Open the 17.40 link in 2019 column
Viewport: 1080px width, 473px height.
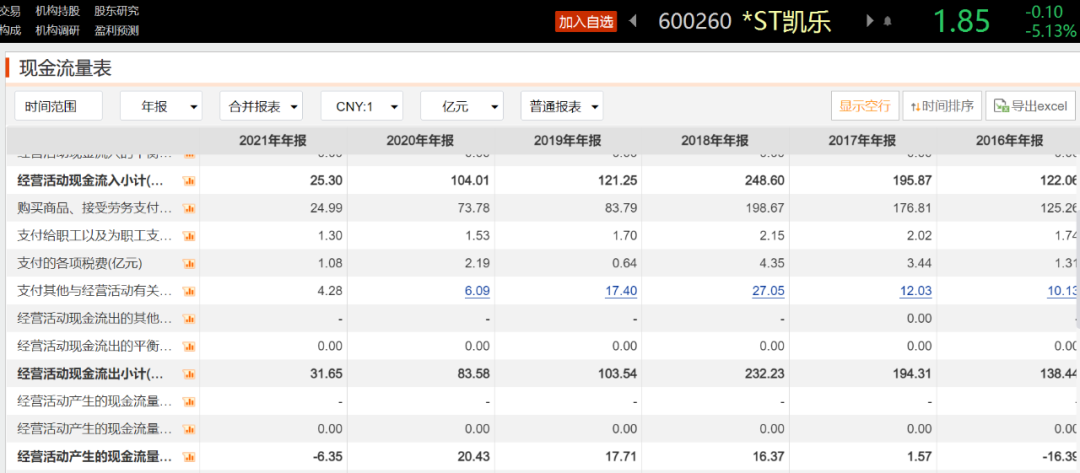(620, 291)
